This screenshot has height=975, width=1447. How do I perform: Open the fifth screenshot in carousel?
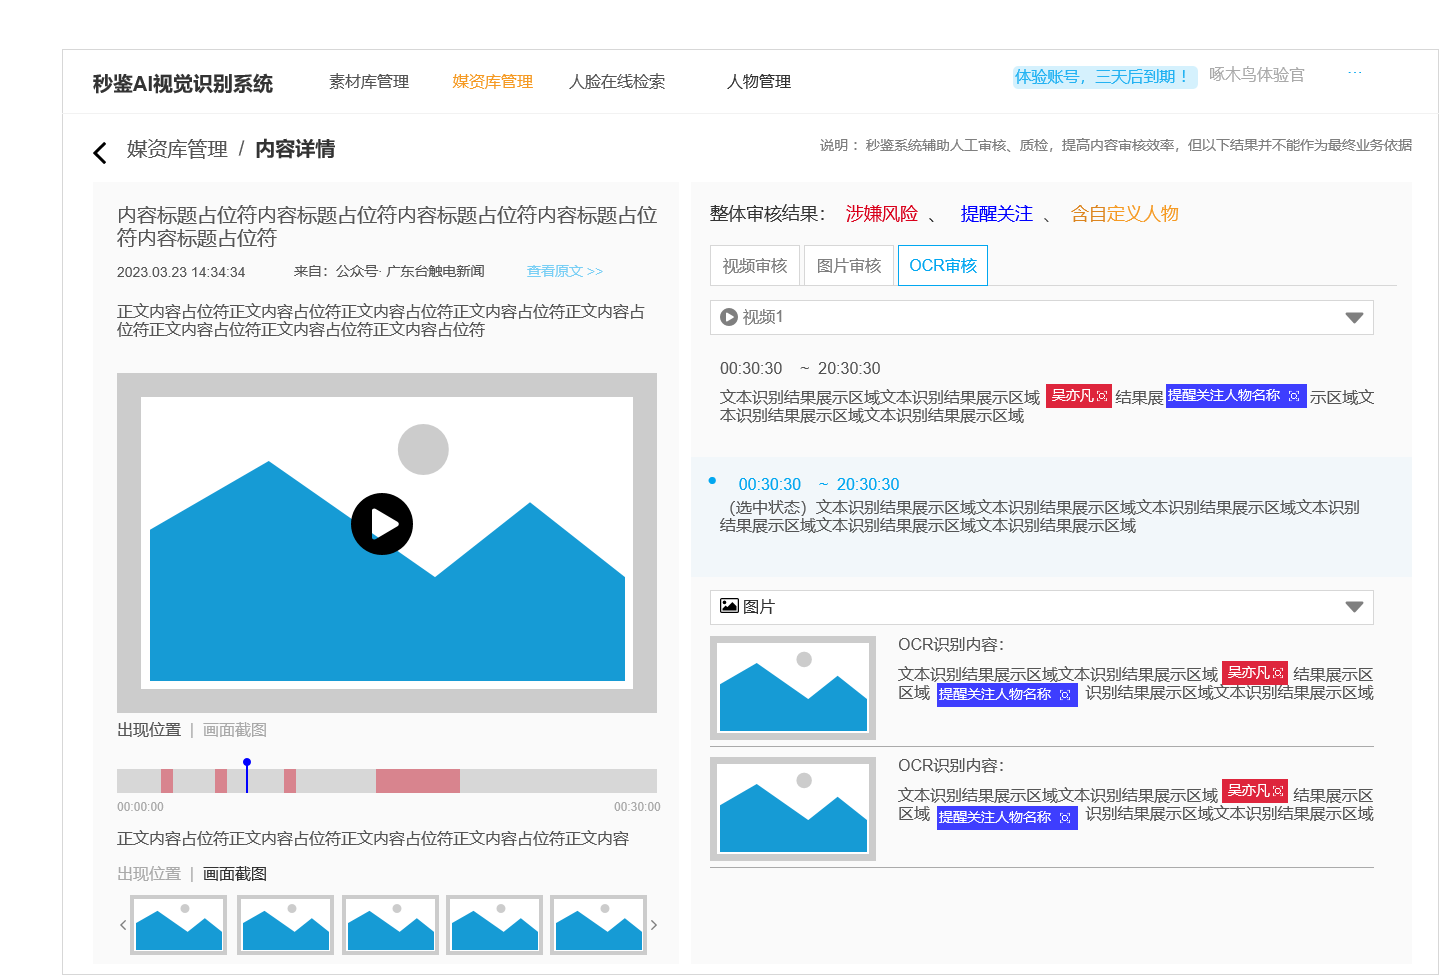point(599,925)
